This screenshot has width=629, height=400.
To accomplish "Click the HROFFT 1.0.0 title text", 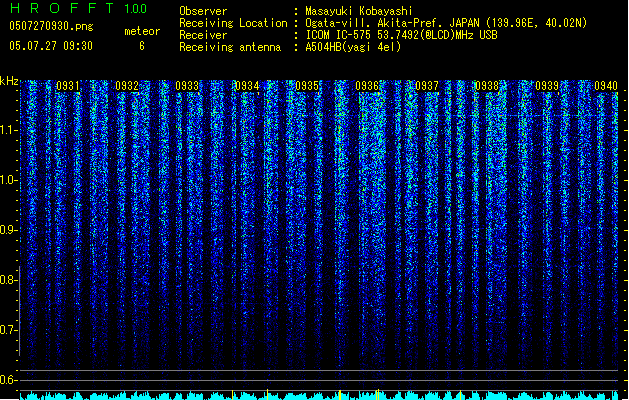I will coord(78,8).
